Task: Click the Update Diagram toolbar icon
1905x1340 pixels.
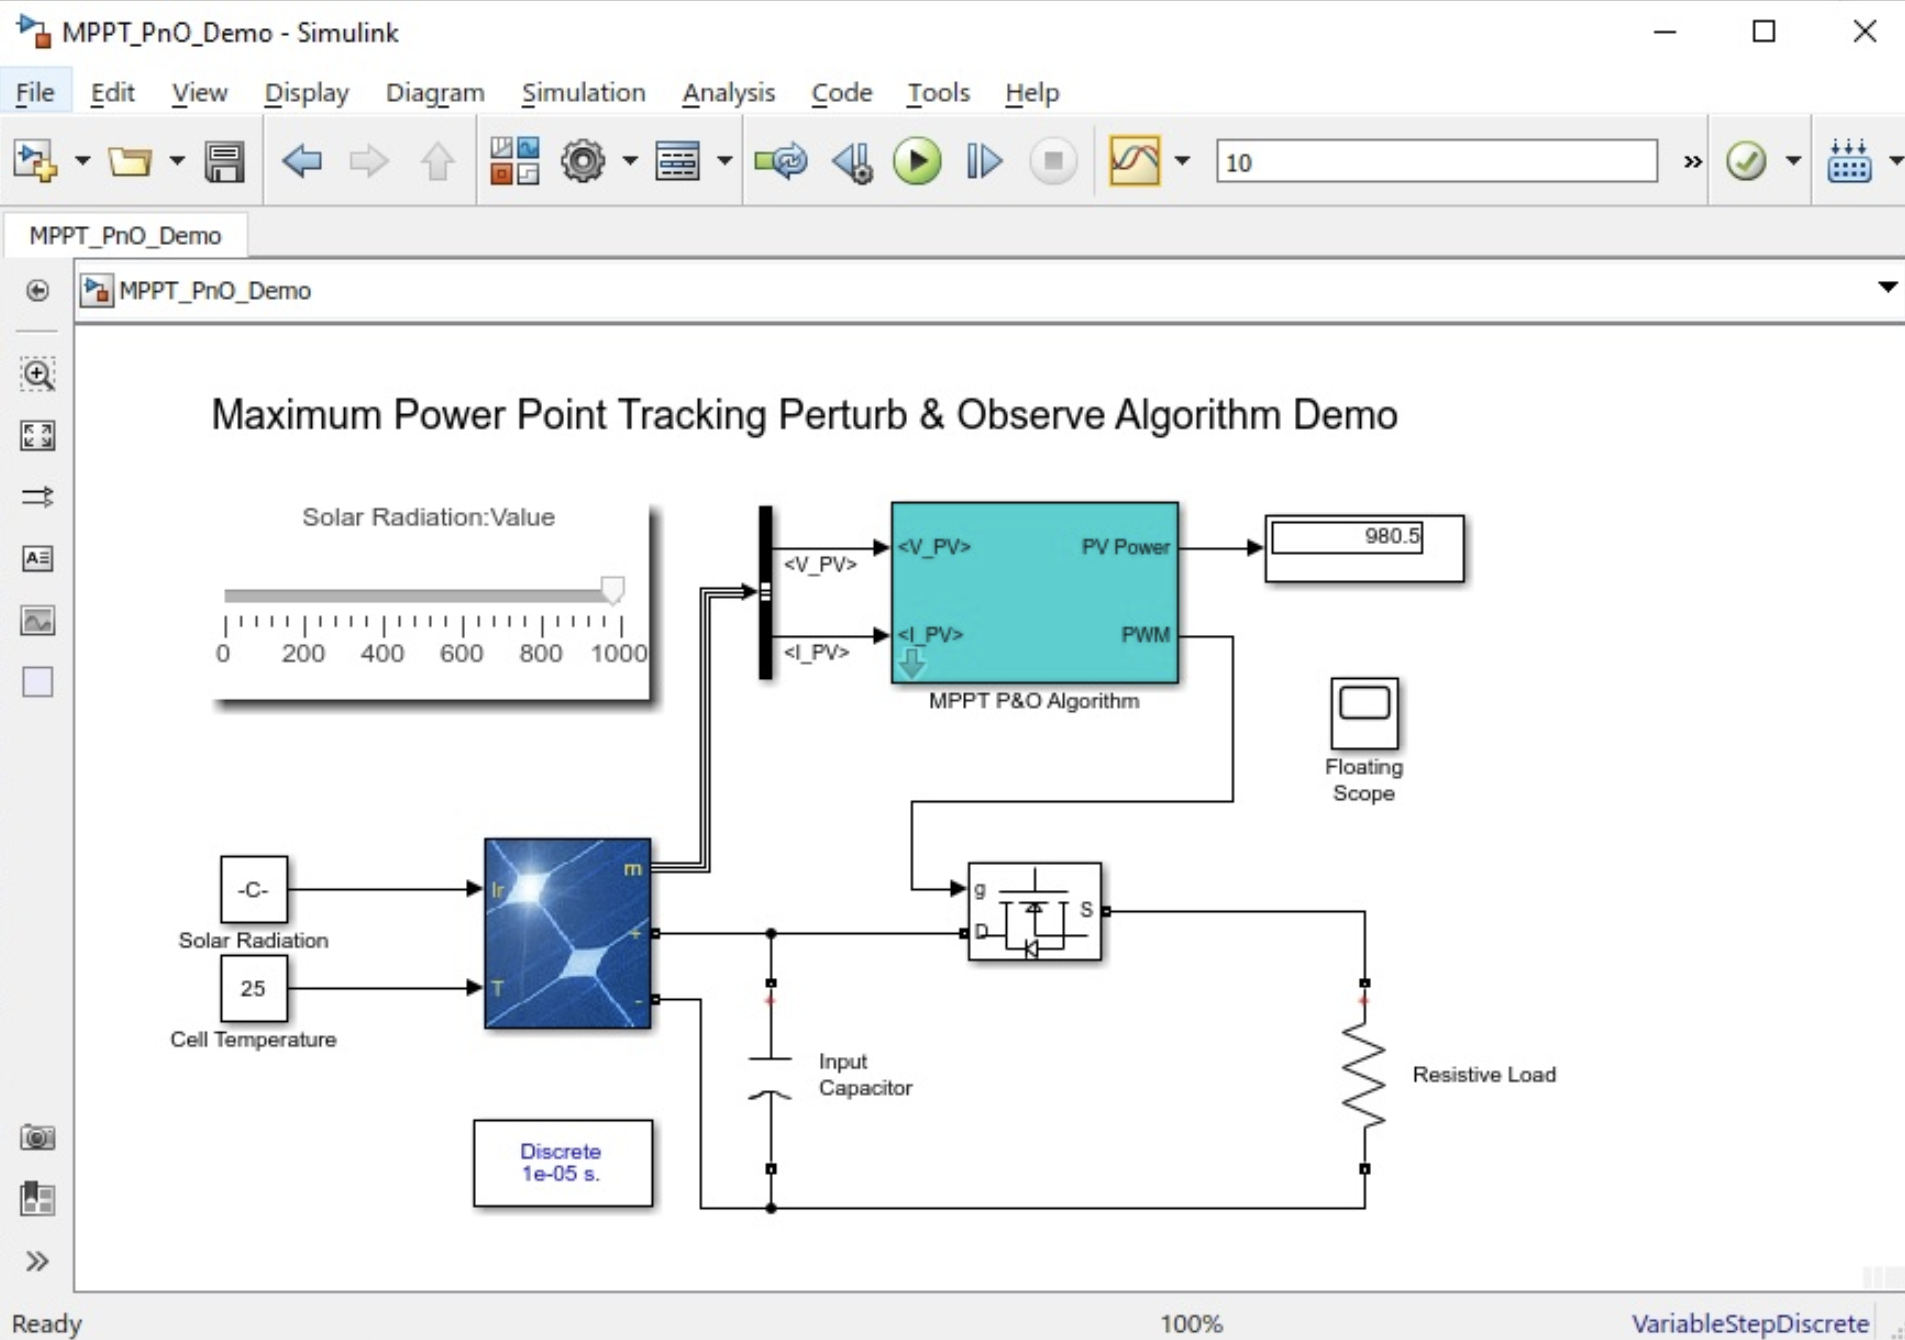Action: (781, 161)
